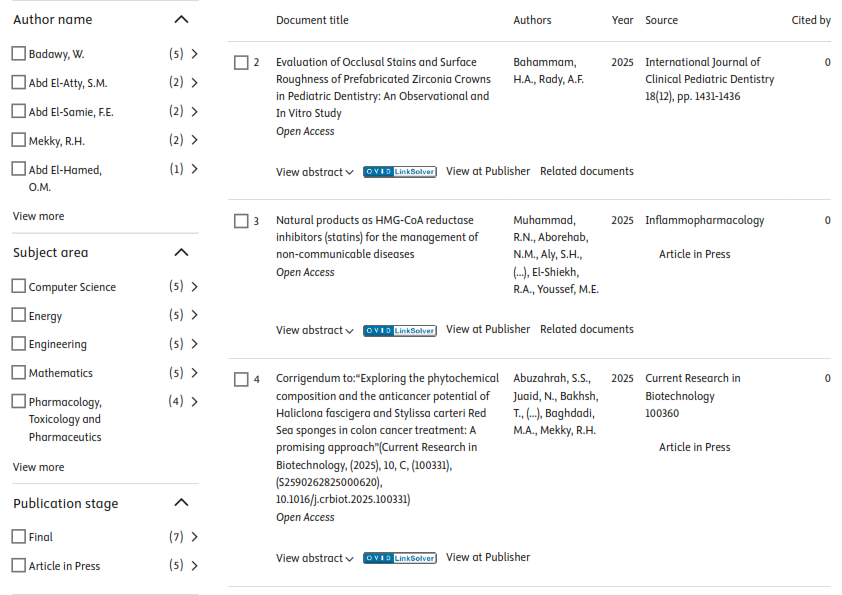
Task: Click the arrow beside Article in Press filter
Action: [x=194, y=566]
